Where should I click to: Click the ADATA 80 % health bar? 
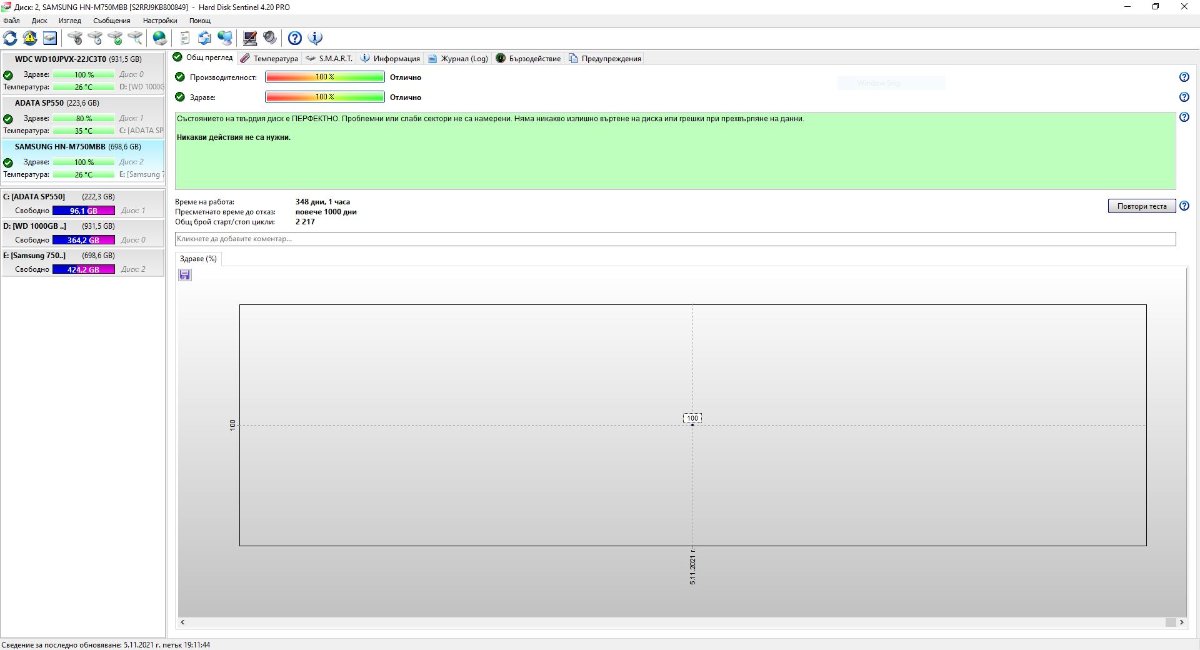83,118
